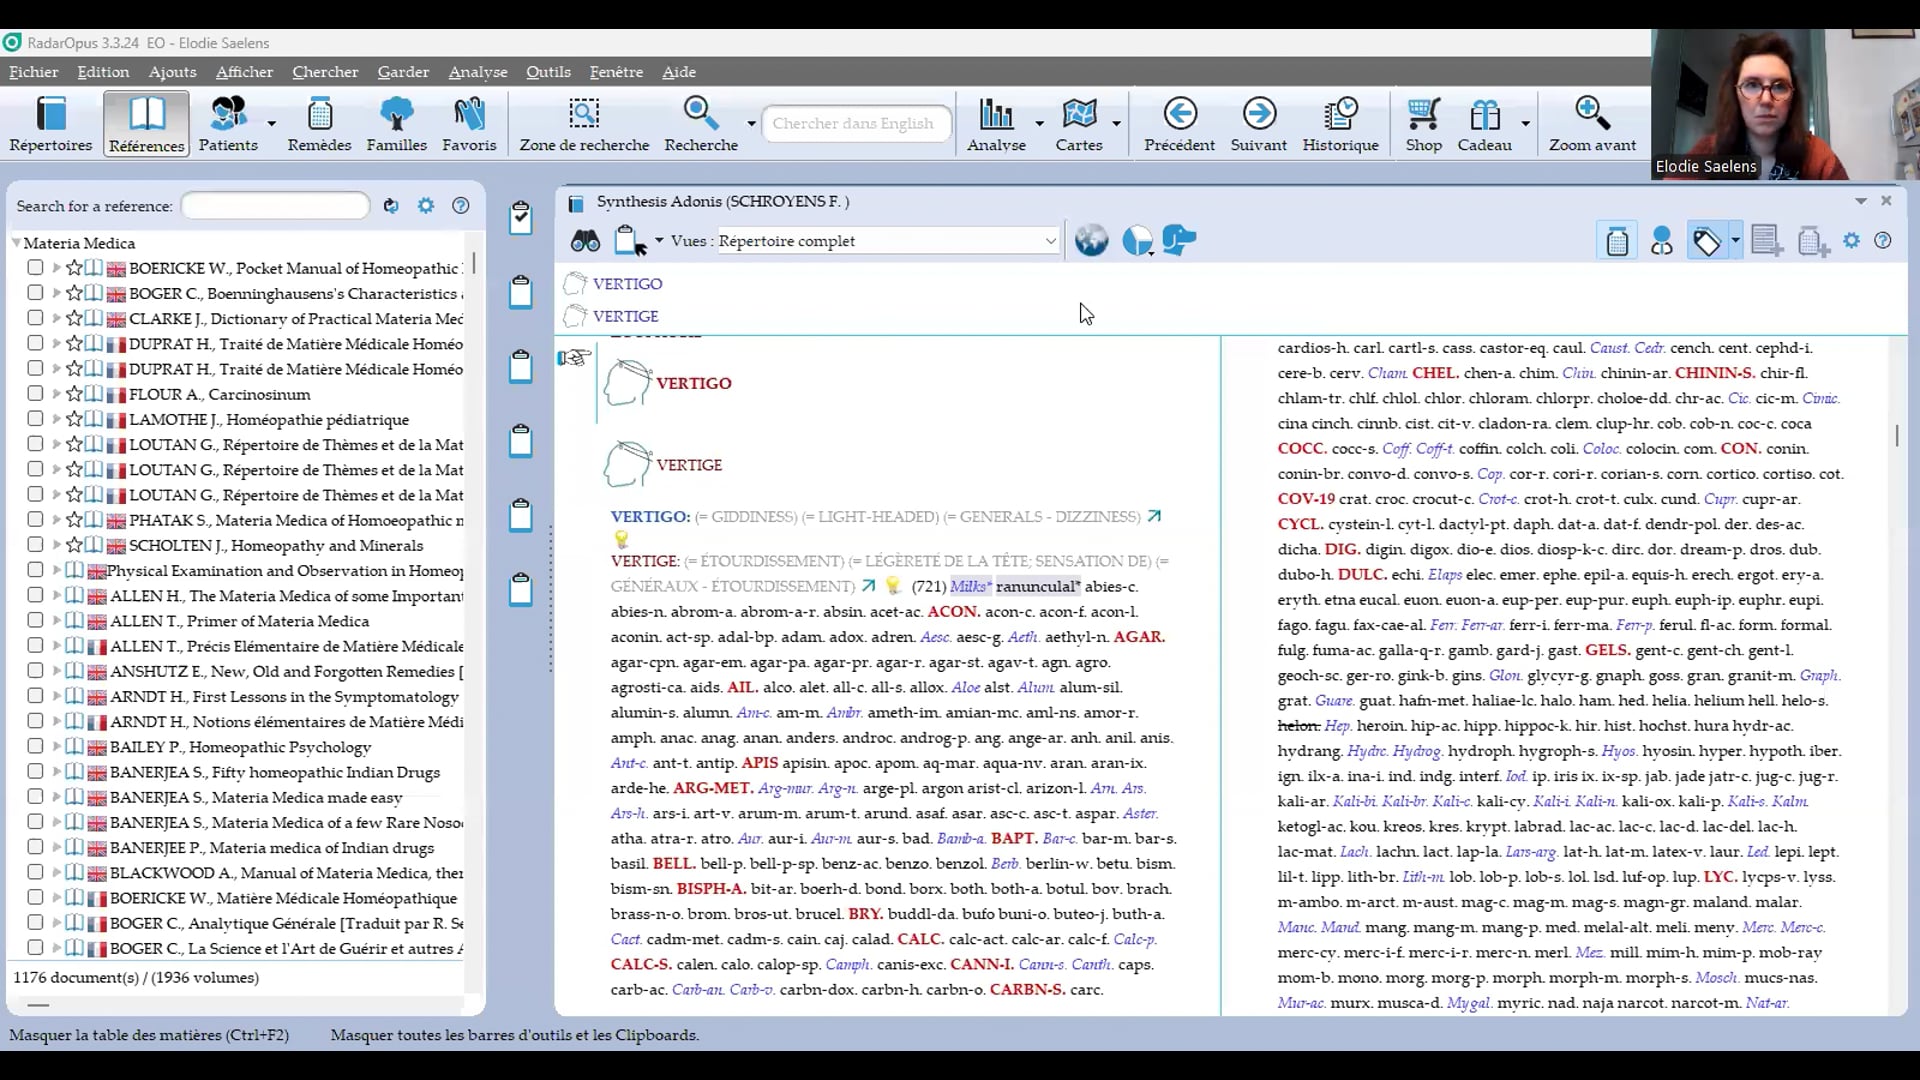Image resolution: width=1920 pixels, height=1080 pixels.
Task: Click the arrow link after GENERALS - DIZZINESS
Action: tap(1154, 516)
